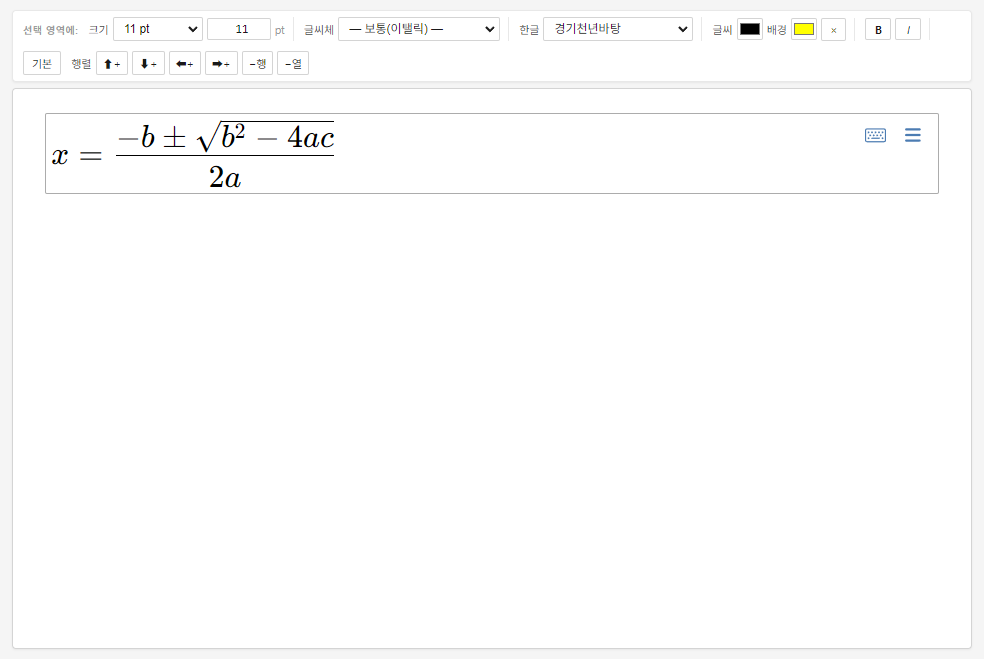This screenshot has width=984, height=659.
Task: Toggle bold with the B button
Action: tap(878, 29)
